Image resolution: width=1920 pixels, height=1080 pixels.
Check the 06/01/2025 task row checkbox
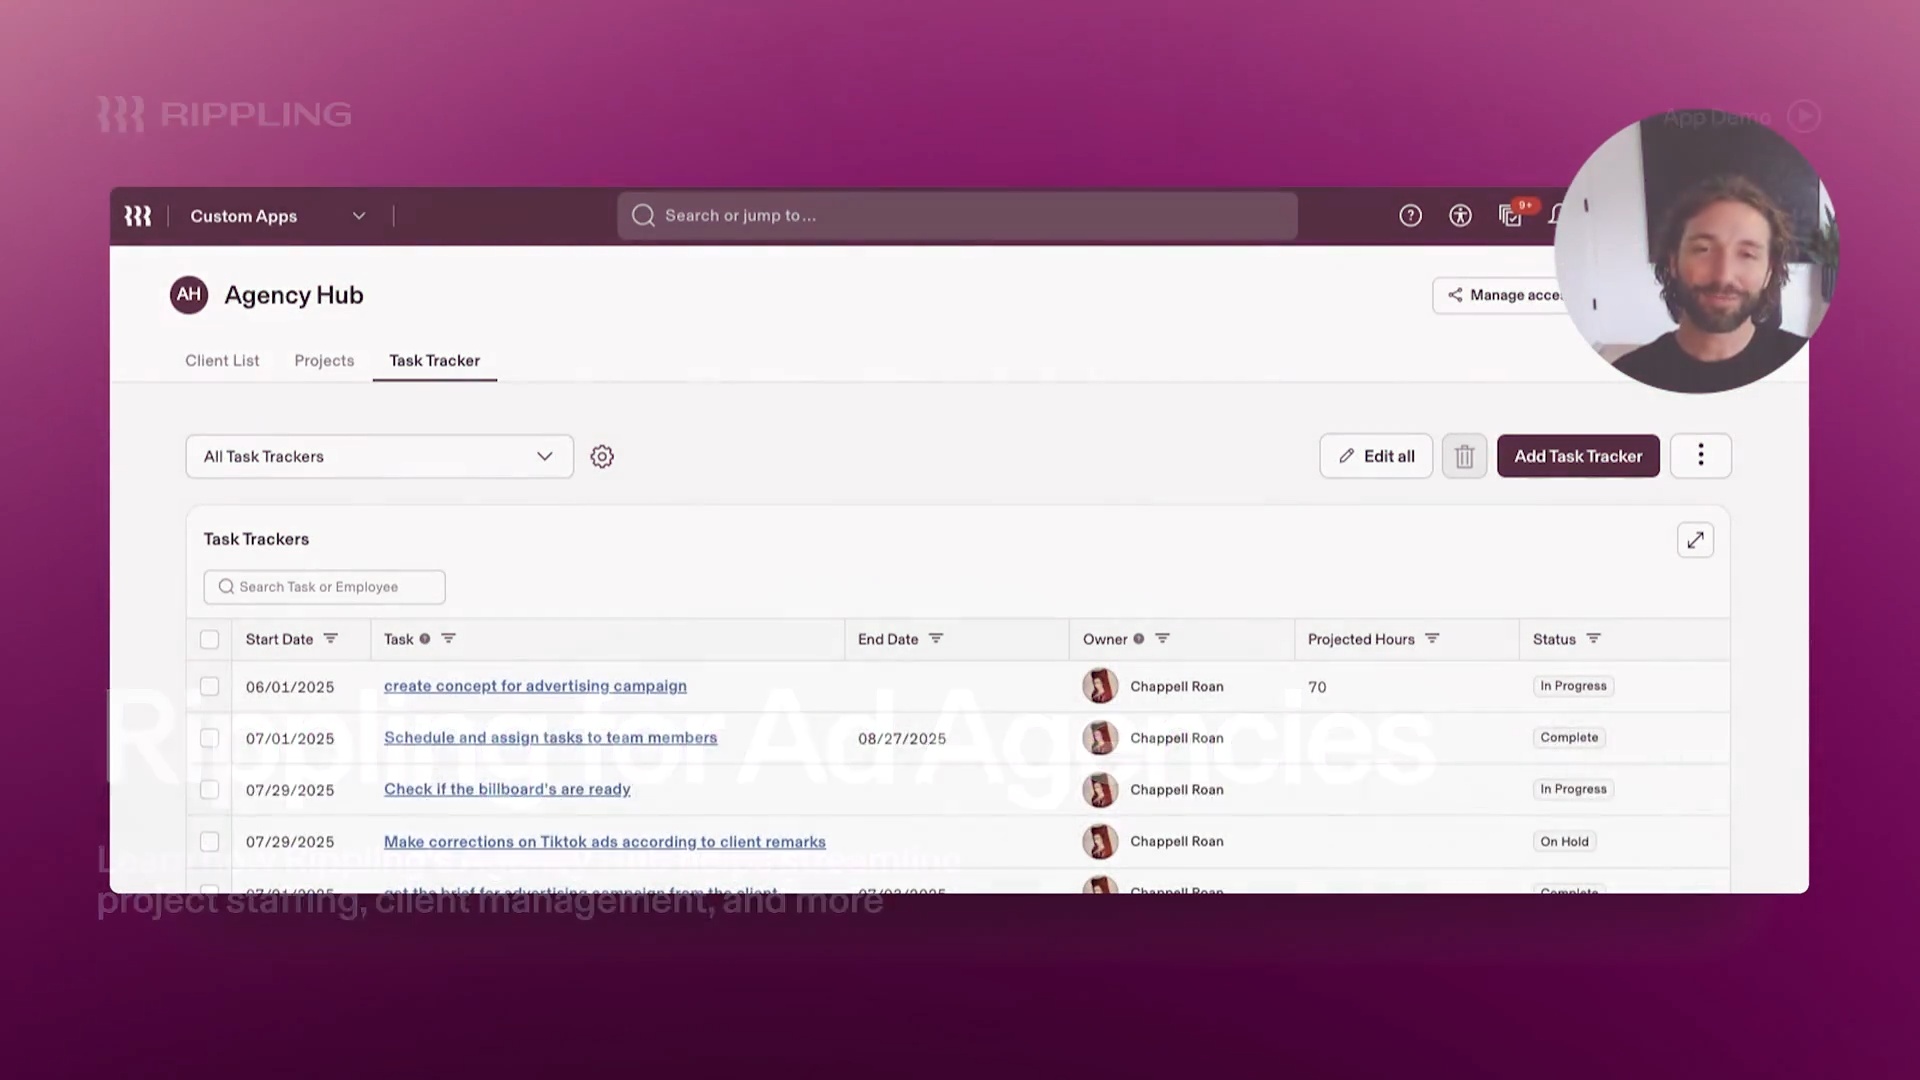pos(209,687)
